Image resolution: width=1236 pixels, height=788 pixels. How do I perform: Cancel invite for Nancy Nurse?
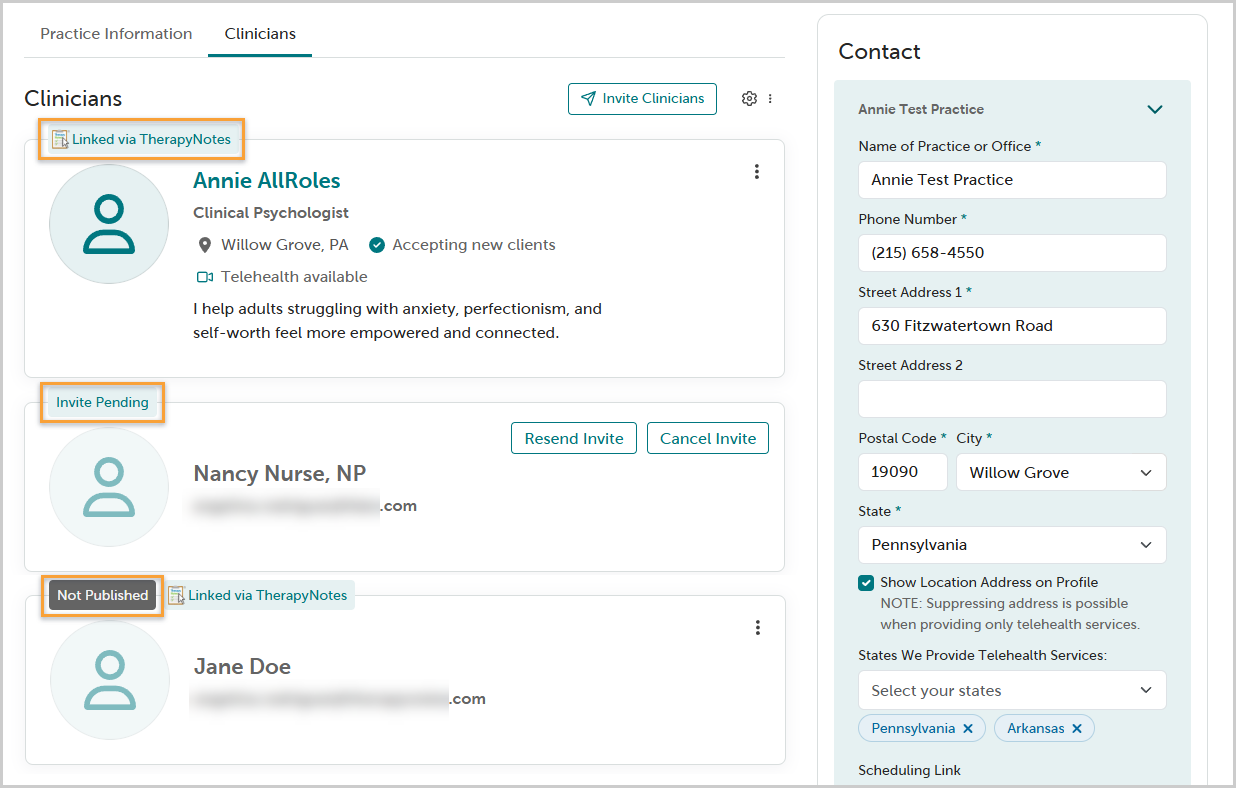[x=708, y=438]
